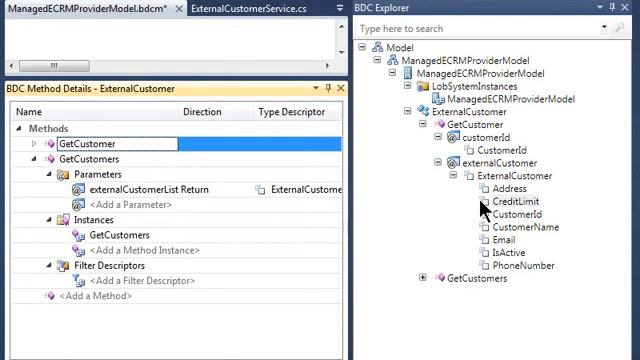
Task: Click the ExternalCustomer type descriptor icon in the Type Descriptor column
Action: 260,189
